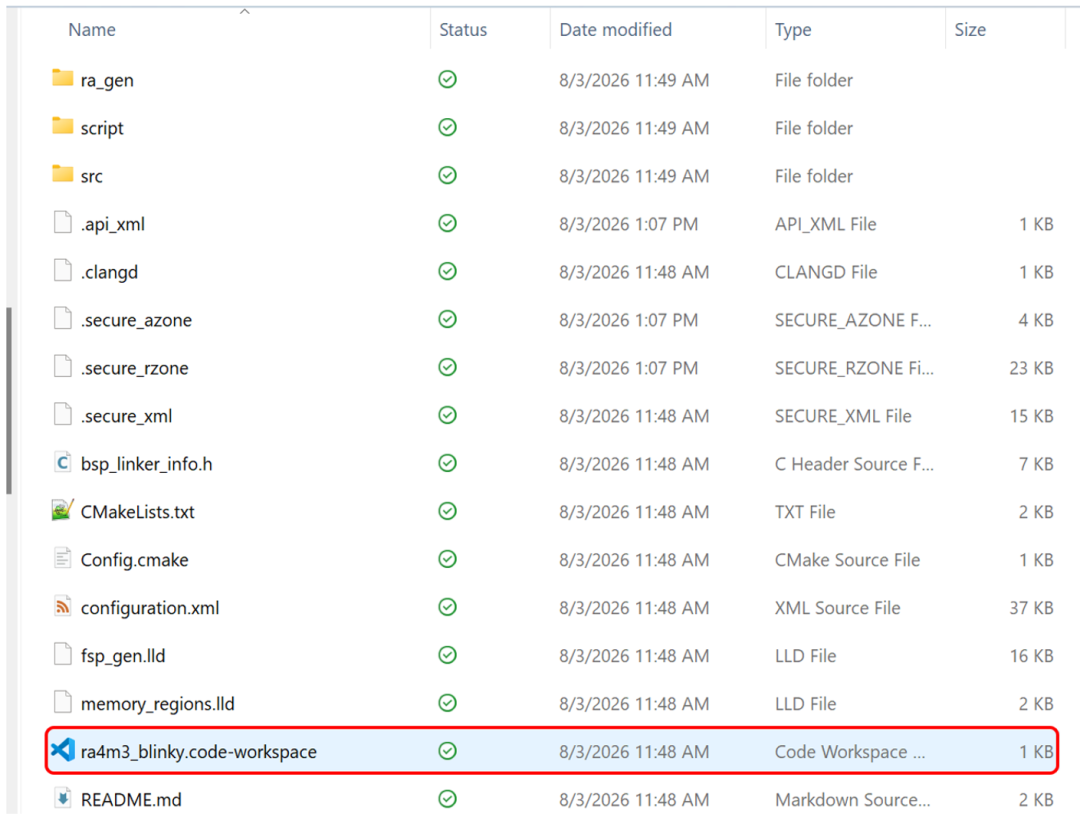Click the 'Code Workspace ...' type cell
This screenshot has width=1080, height=817.
(x=850, y=752)
